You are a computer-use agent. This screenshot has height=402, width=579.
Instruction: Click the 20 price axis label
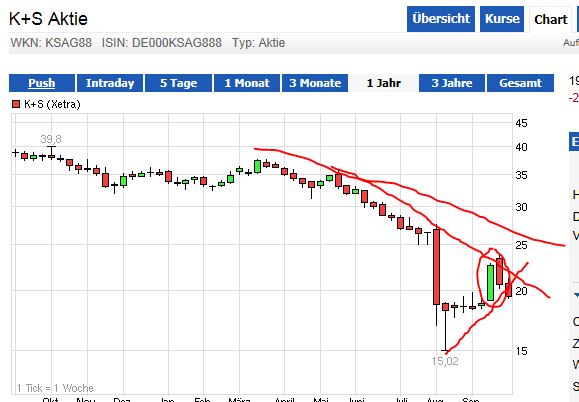click(x=521, y=291)
